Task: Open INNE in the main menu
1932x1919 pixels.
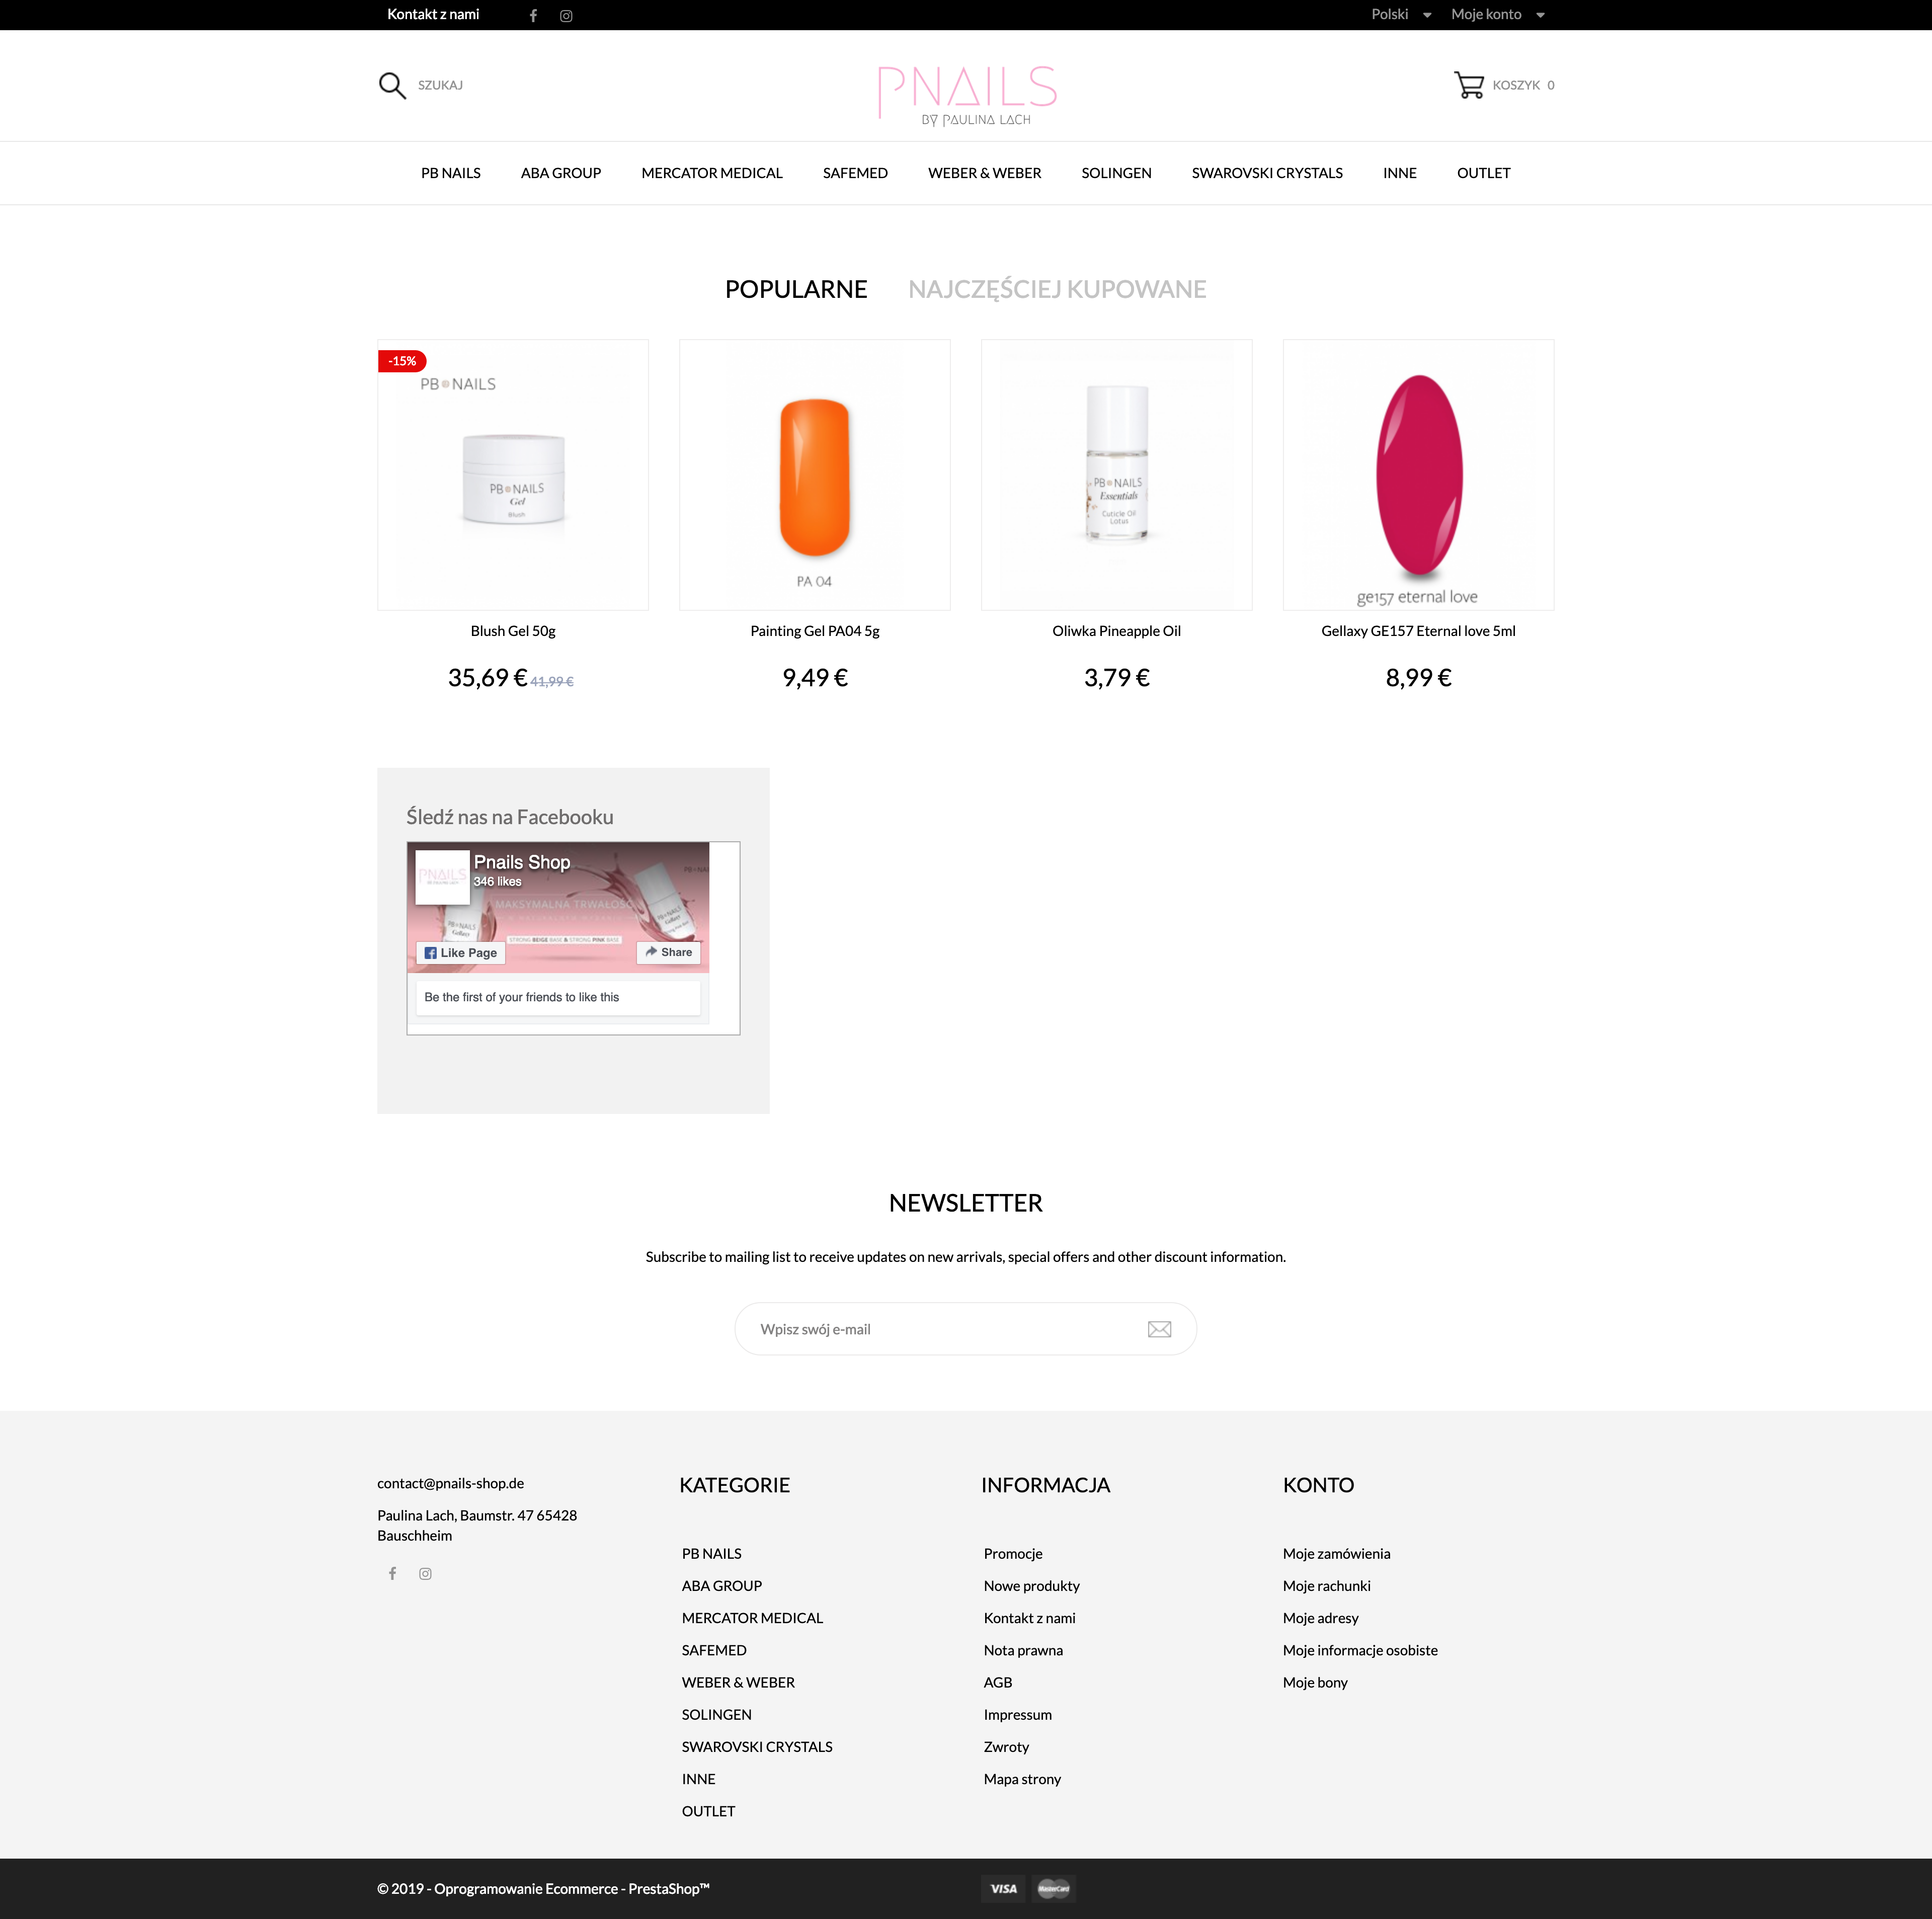Action: point(1399,173)
